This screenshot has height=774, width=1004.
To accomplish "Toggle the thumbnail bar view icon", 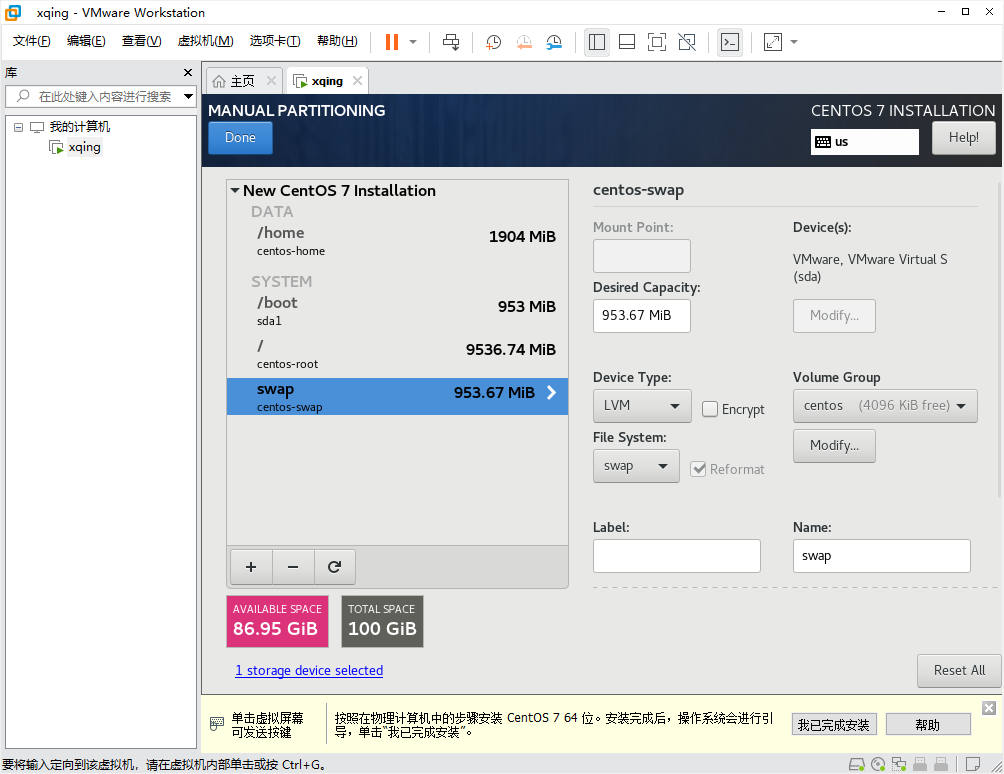I will (x=627, y=42).
